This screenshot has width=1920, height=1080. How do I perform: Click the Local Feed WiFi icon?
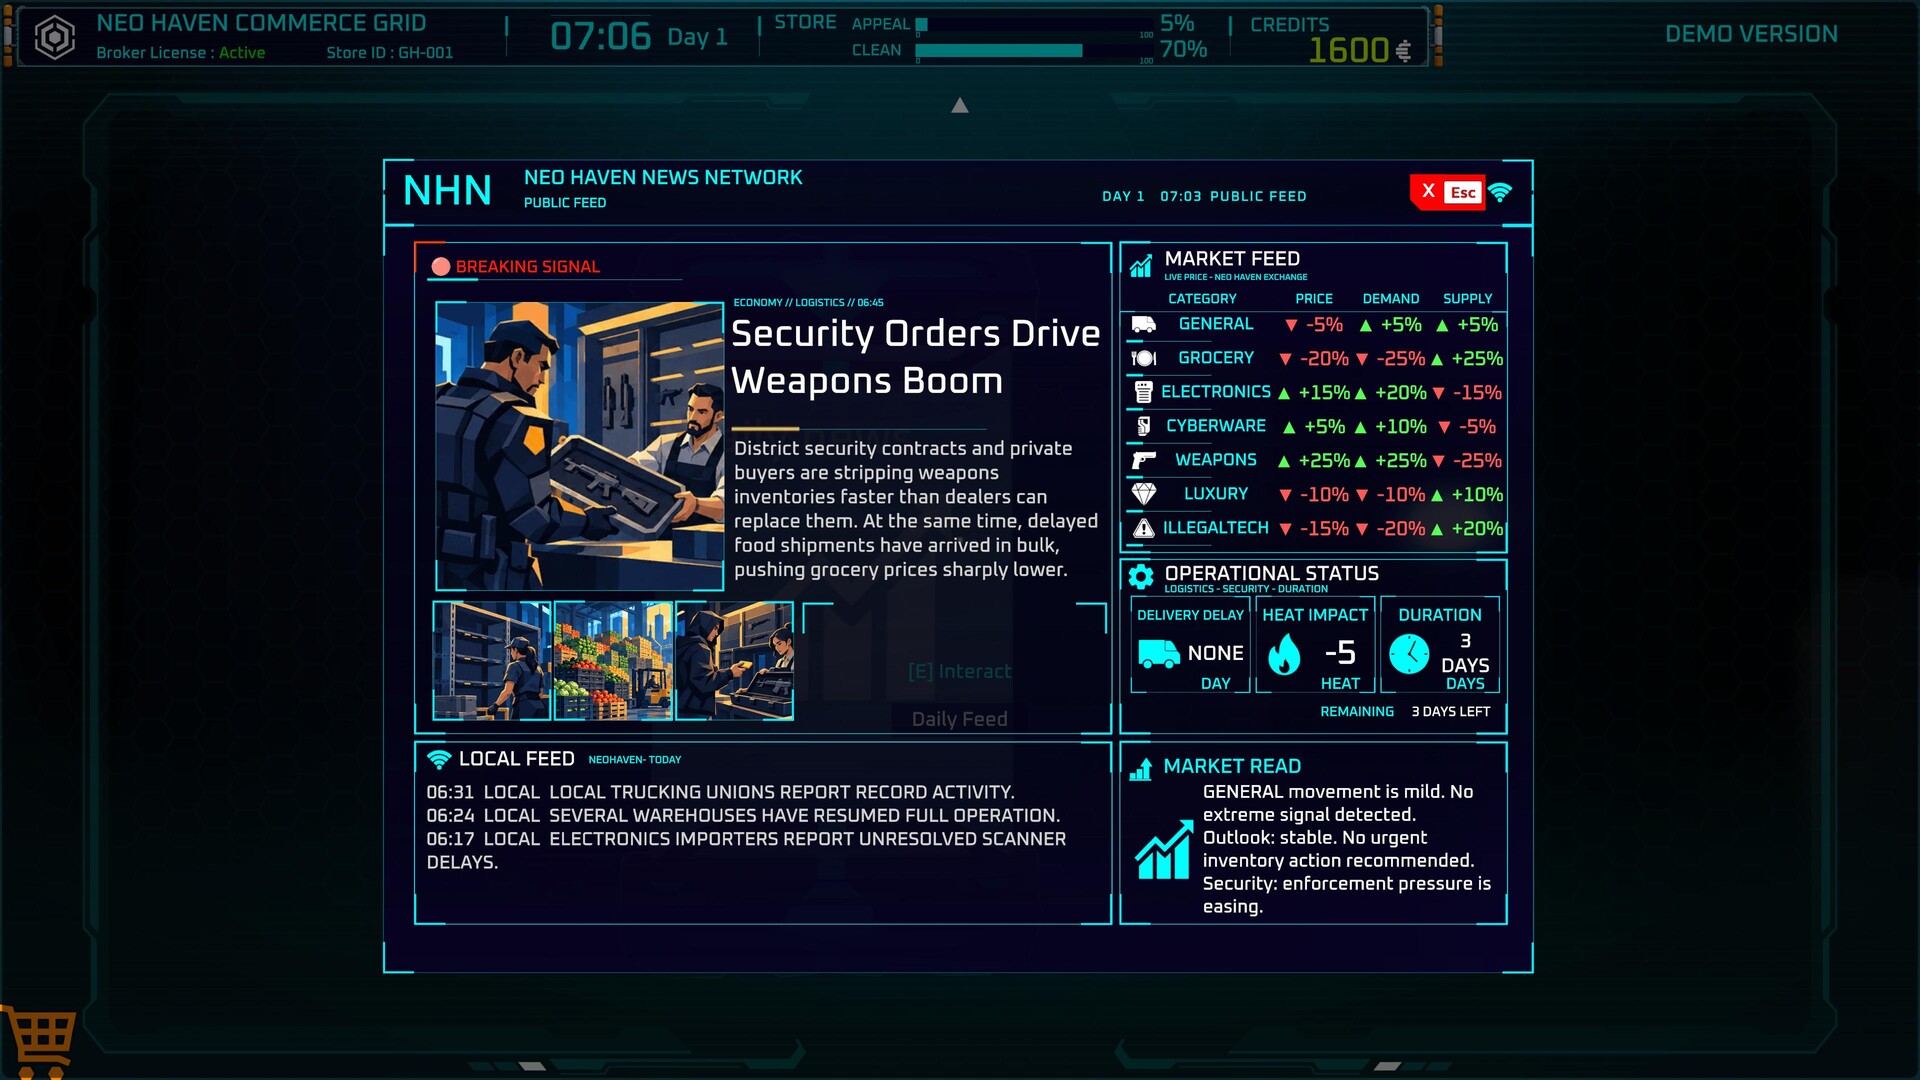[439, 759]
